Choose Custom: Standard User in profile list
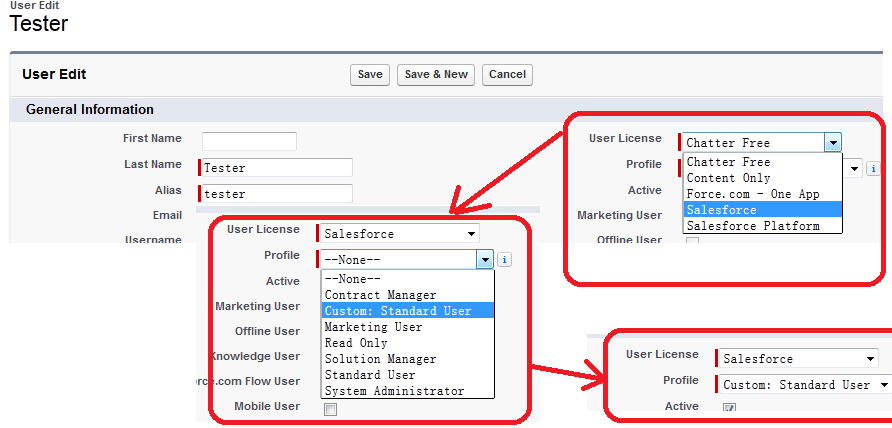The width and height of the screenshot is (892, 428). tap(408, 311)
